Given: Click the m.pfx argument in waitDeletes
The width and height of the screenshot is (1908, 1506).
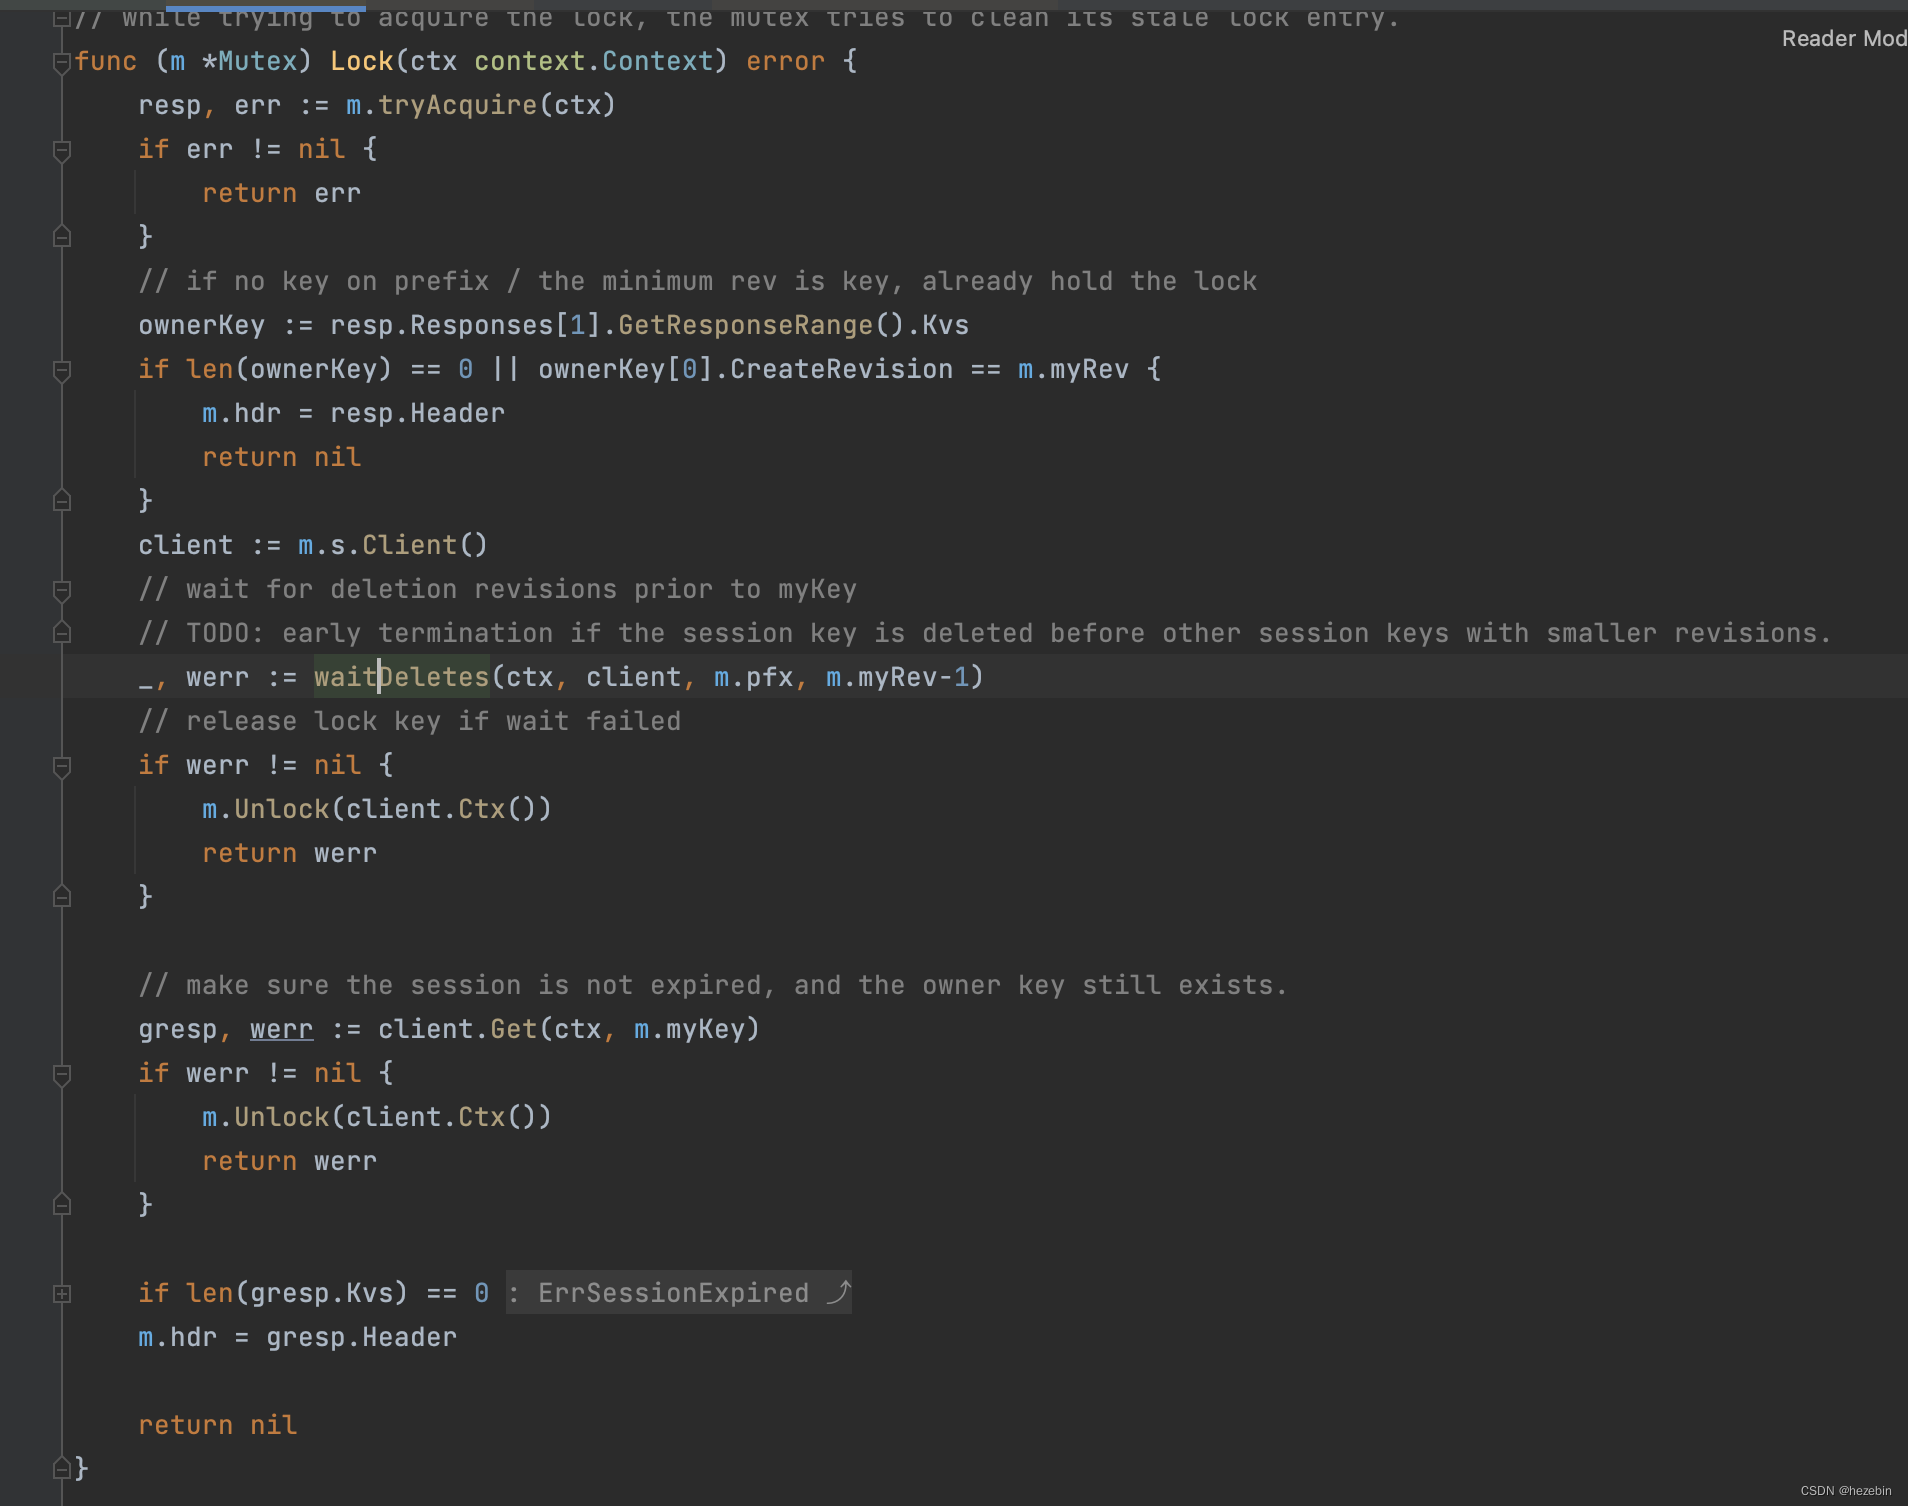Looking at the screenshot, I should [x=754, y=677].
